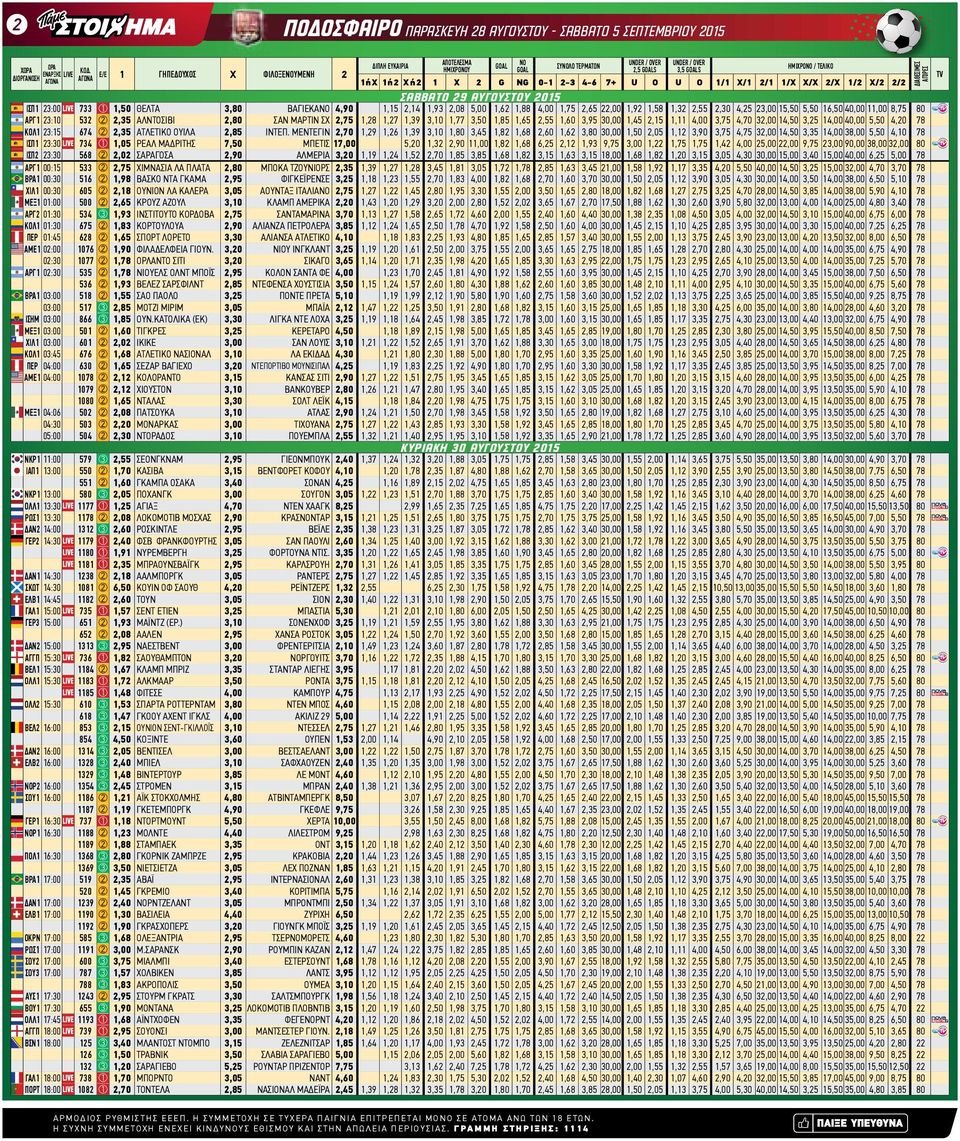Click the LIVE badge in the ΣΕΝΤ ΕΤΙΕΝ row
Image resolution: width=960 pixels, height=1141 pixels.
[x=68, y=611]
